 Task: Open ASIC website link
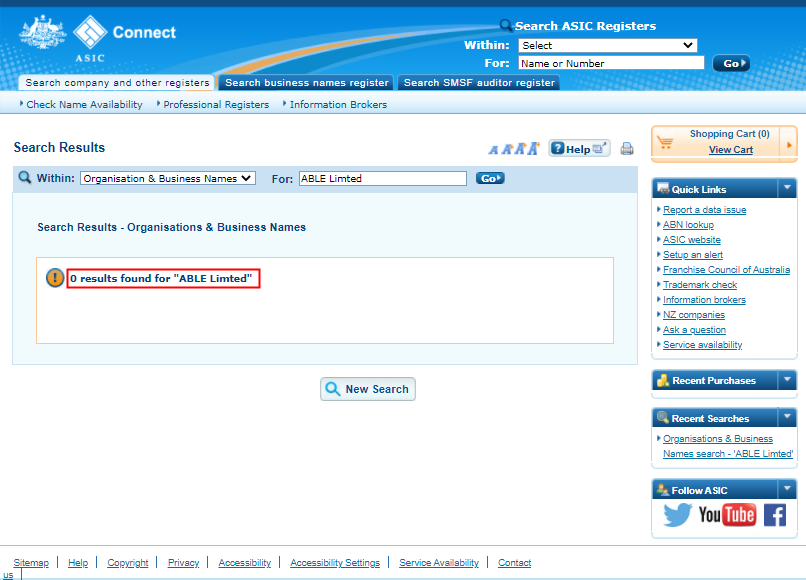click(691, 240)
